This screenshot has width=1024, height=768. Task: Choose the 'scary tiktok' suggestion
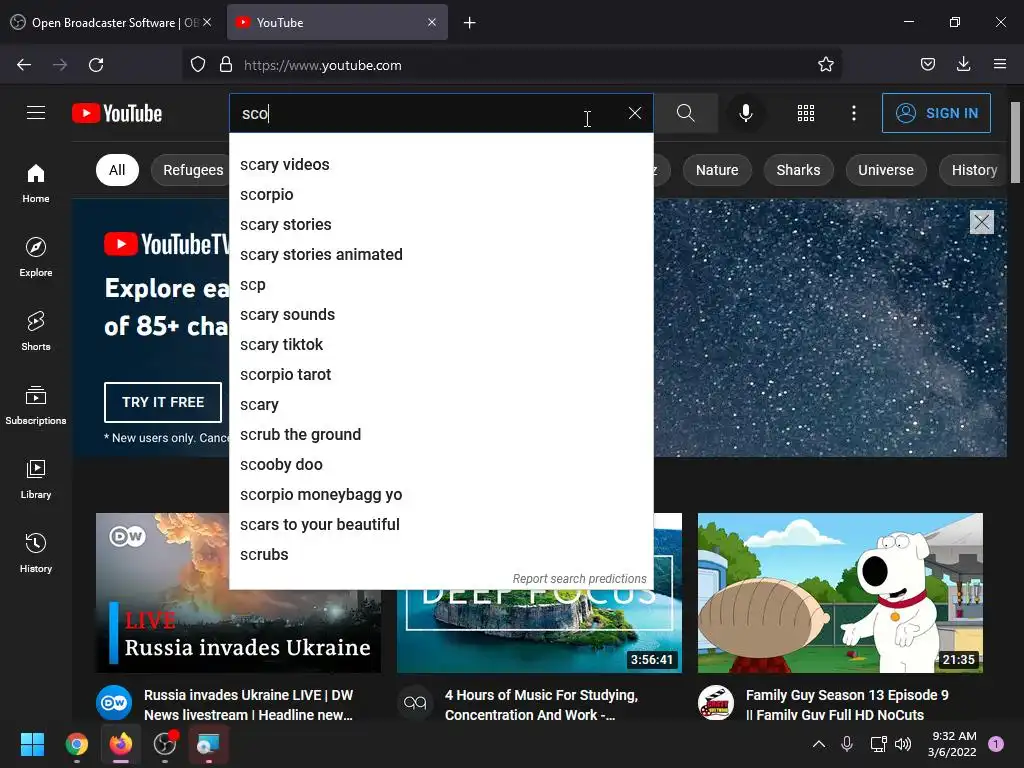coord(441,345)
